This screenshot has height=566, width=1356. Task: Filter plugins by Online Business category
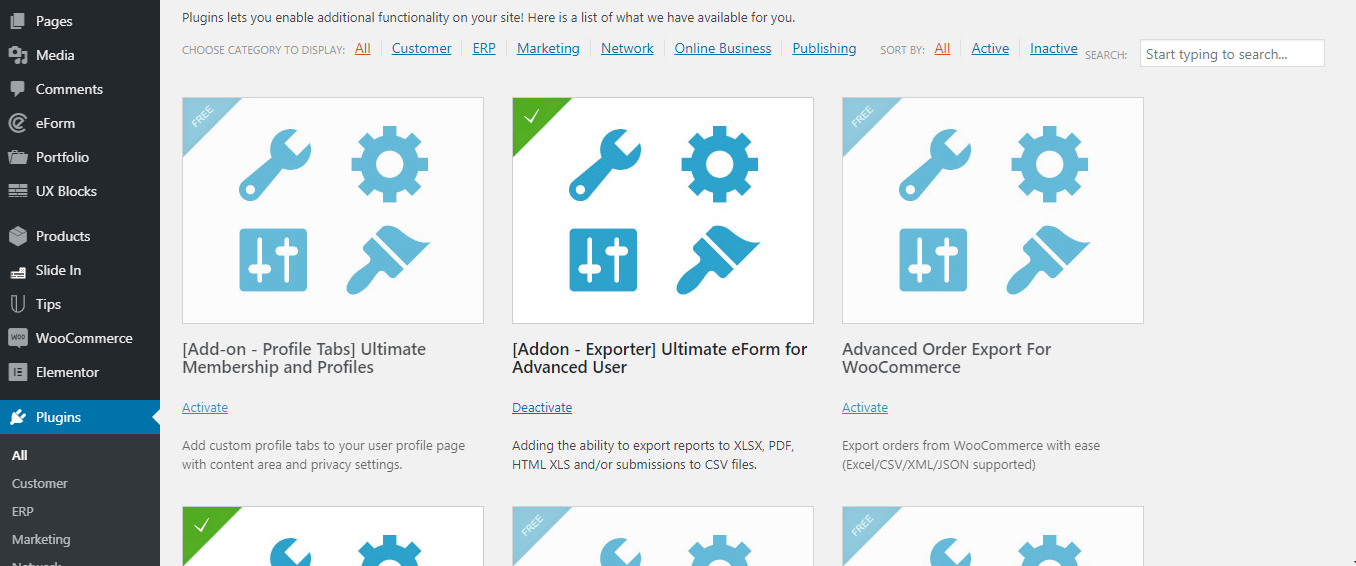tap(723, 48)
